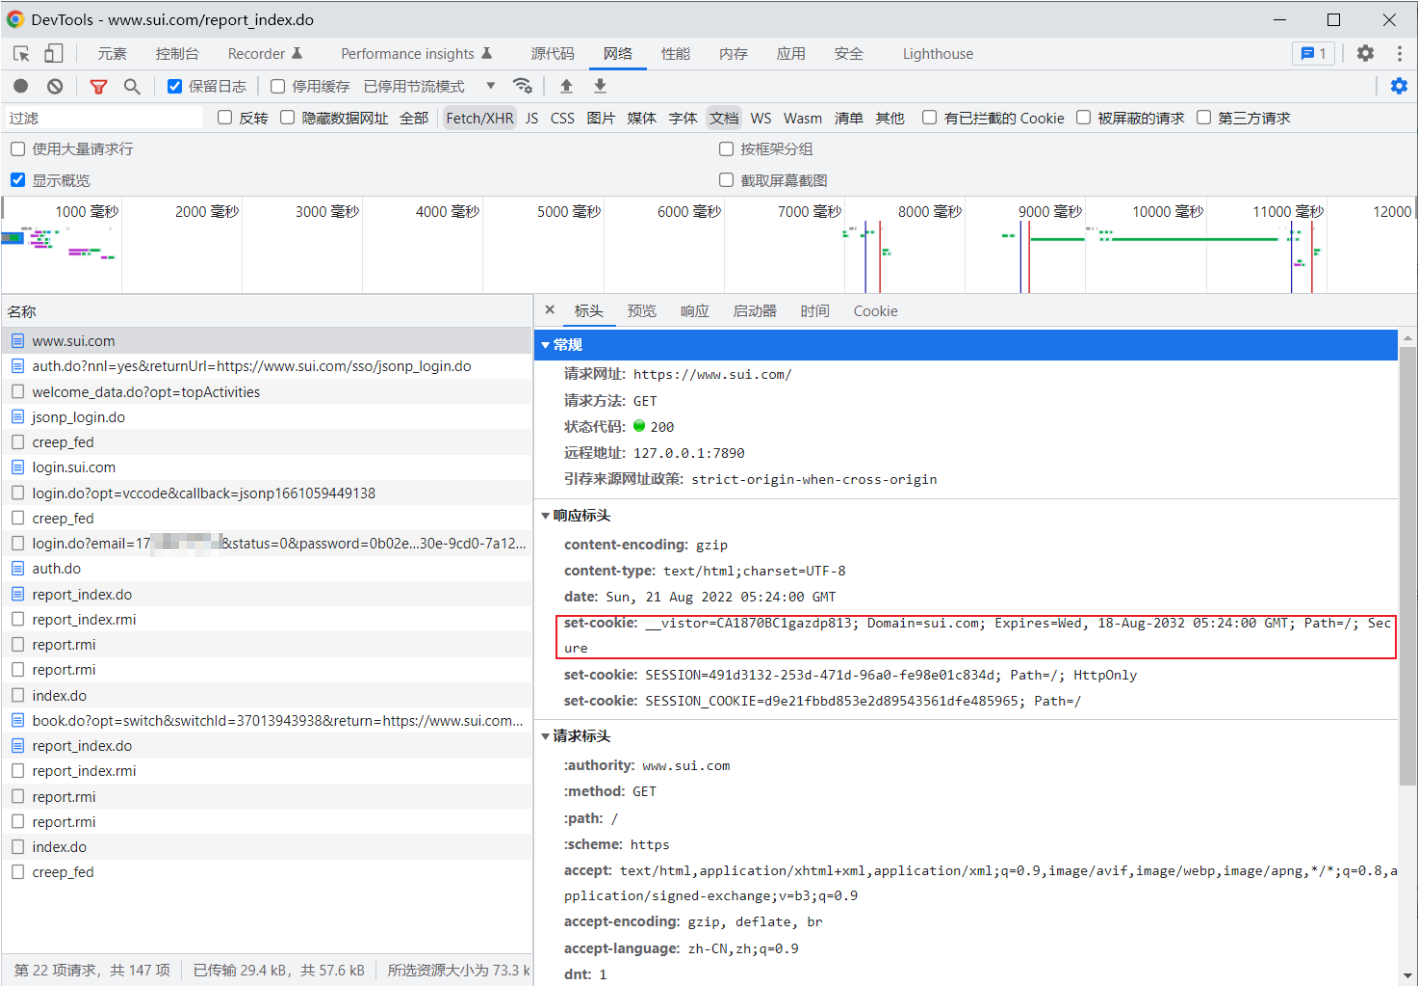Image resolution: width=1419 pixels, height=988 pixels.
Task: Open the network search magnifier
Action: [132, 86]
